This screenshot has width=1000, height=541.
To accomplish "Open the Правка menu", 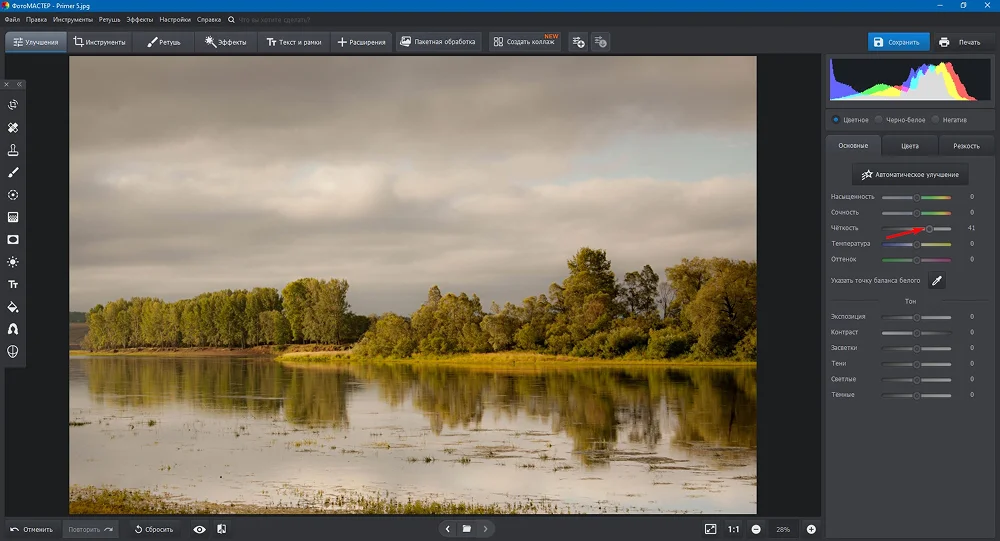I will [x=36, y=20].
